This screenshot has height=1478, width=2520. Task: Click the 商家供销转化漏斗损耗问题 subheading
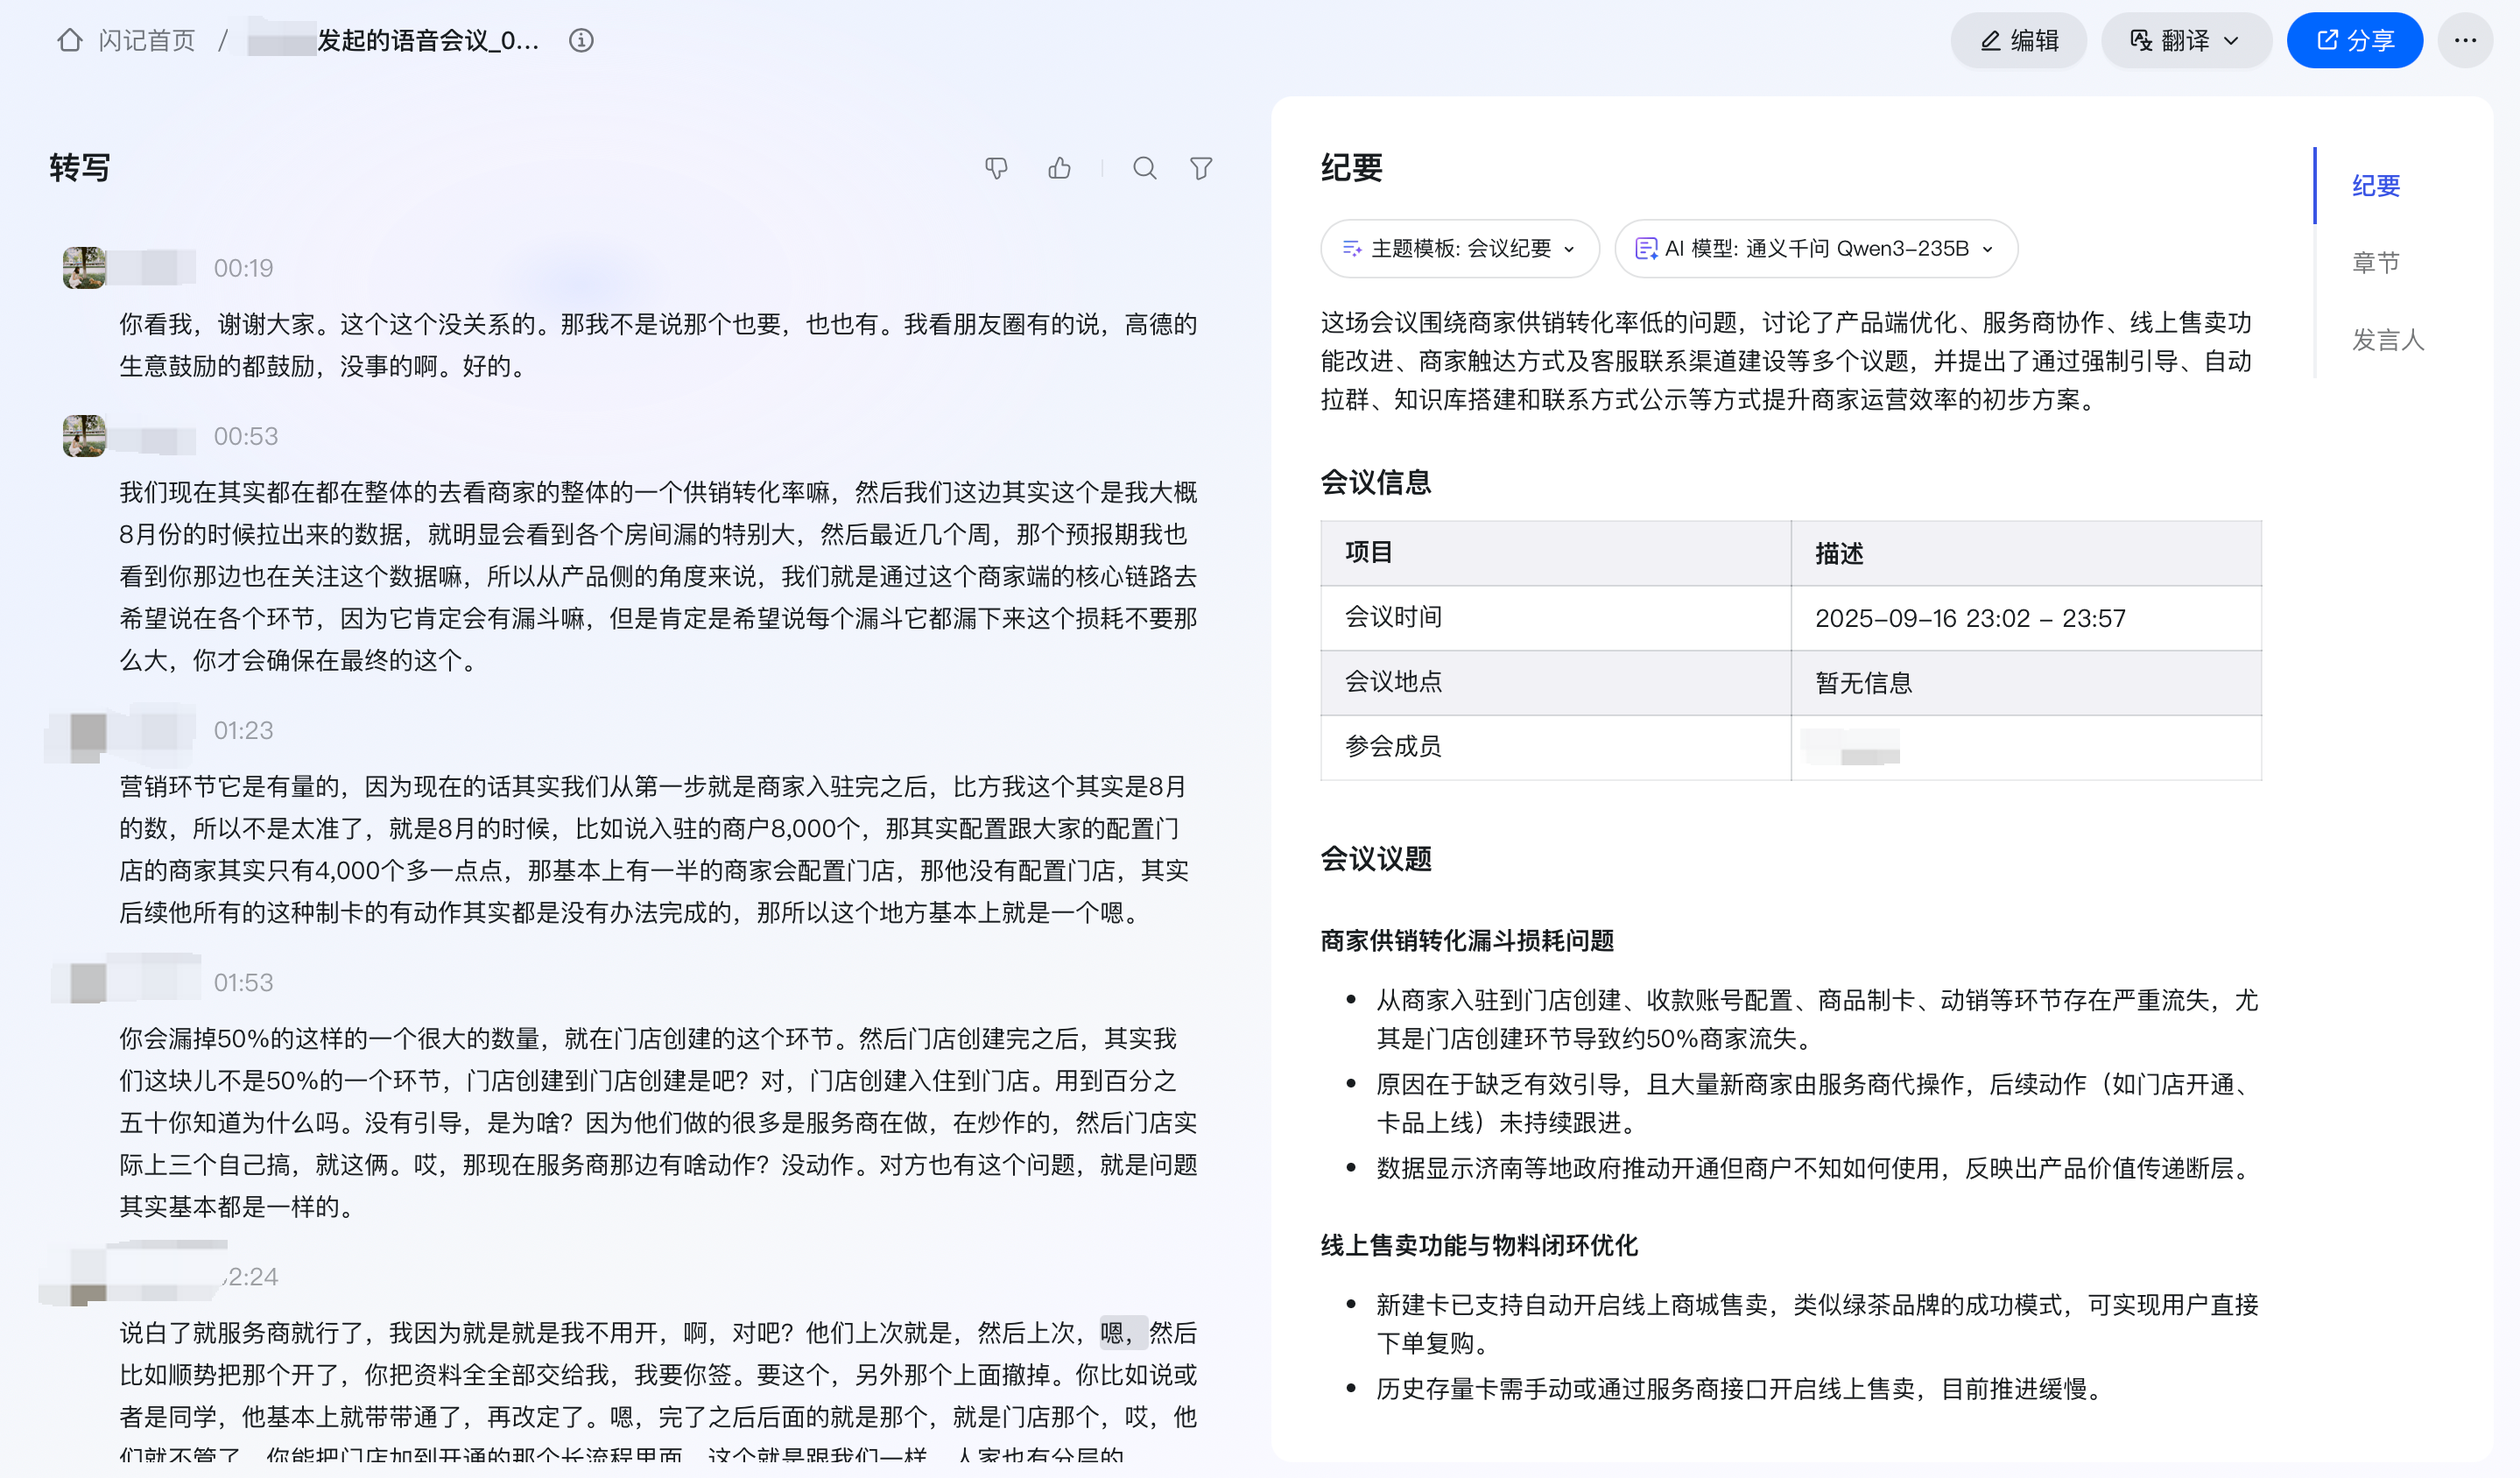(x=1467, y=940)
